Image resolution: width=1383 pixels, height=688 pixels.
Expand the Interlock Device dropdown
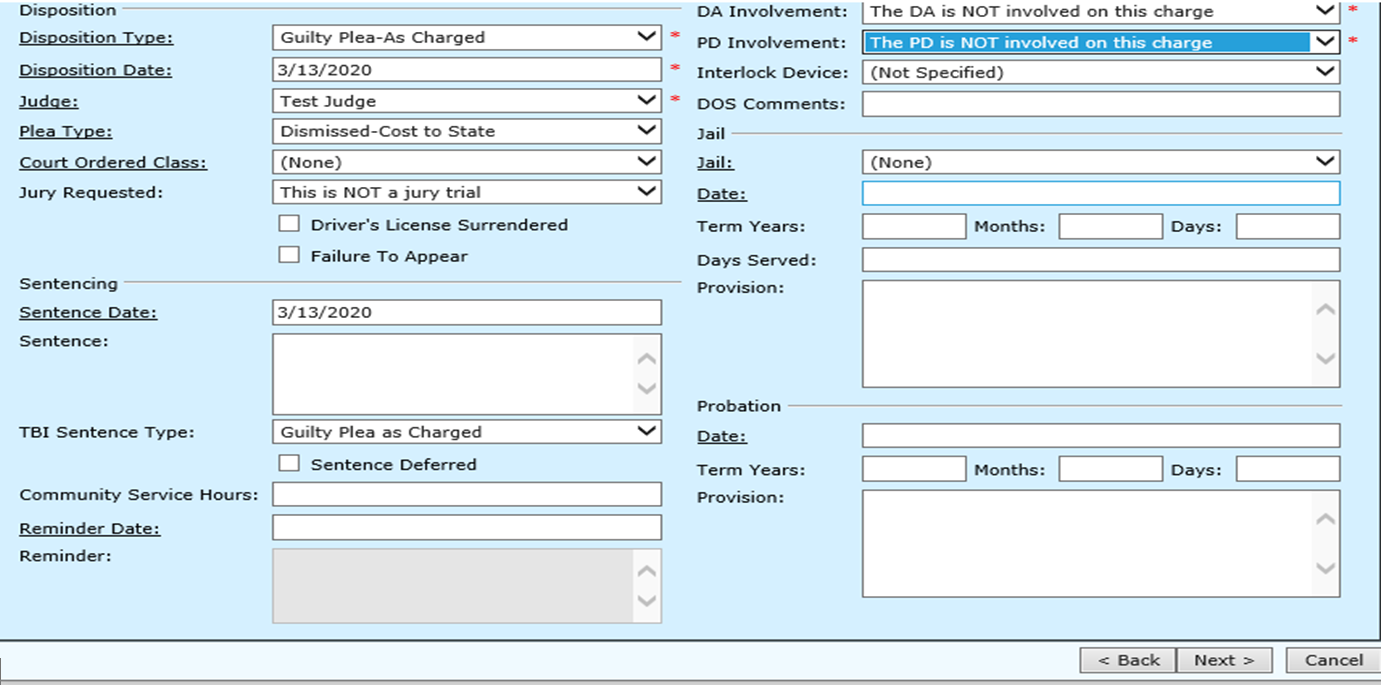(1101, 72)
